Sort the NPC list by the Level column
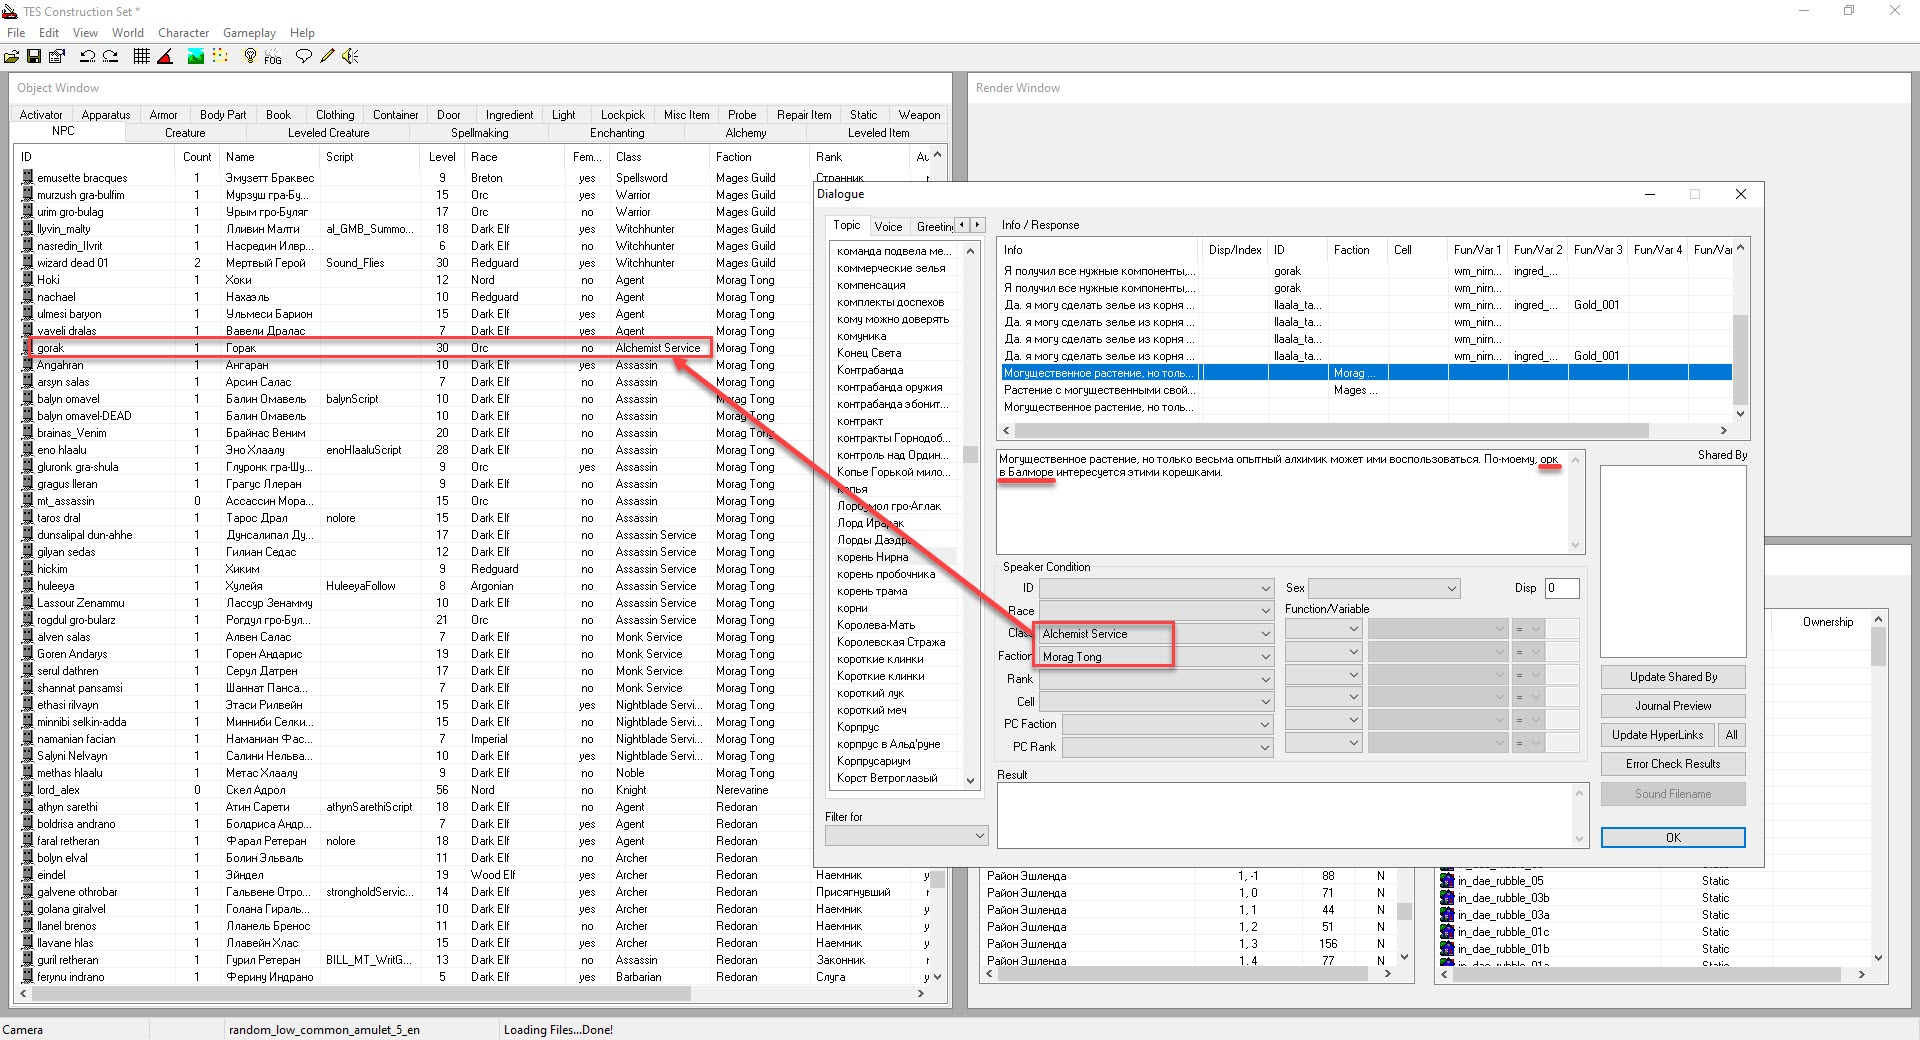Viewport: 1920px width, 1040px height. click(442, 157)
